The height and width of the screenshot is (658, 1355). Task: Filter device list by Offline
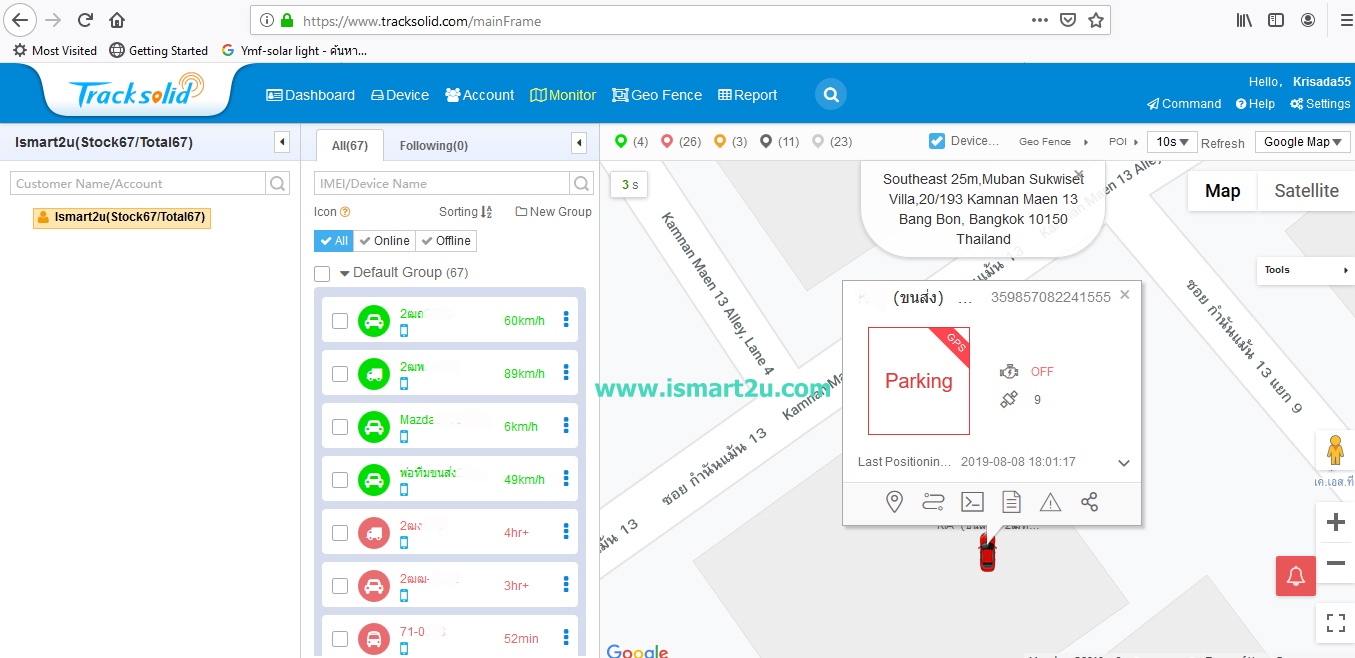(x=446, y=241)
